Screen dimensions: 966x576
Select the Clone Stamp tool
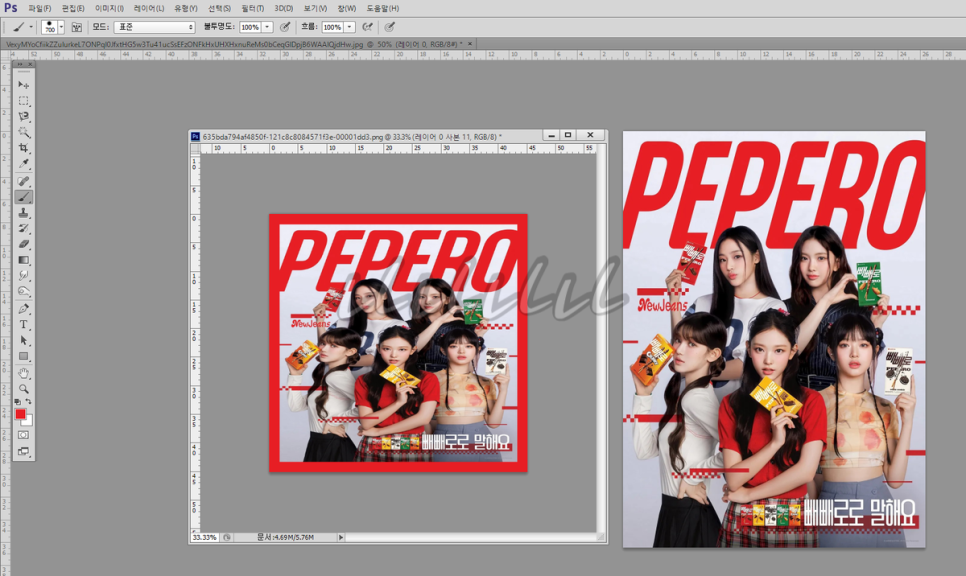pyautogui.click(x=23, y=213)
